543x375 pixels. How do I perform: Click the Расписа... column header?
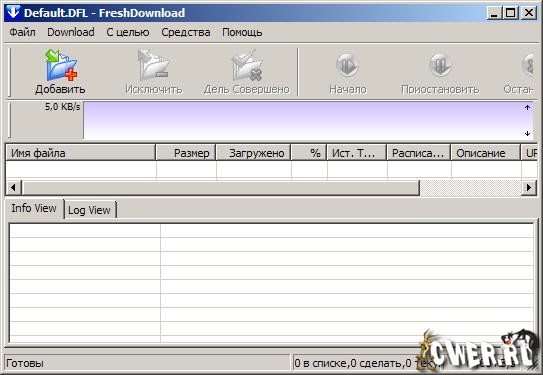pos(419,153)
